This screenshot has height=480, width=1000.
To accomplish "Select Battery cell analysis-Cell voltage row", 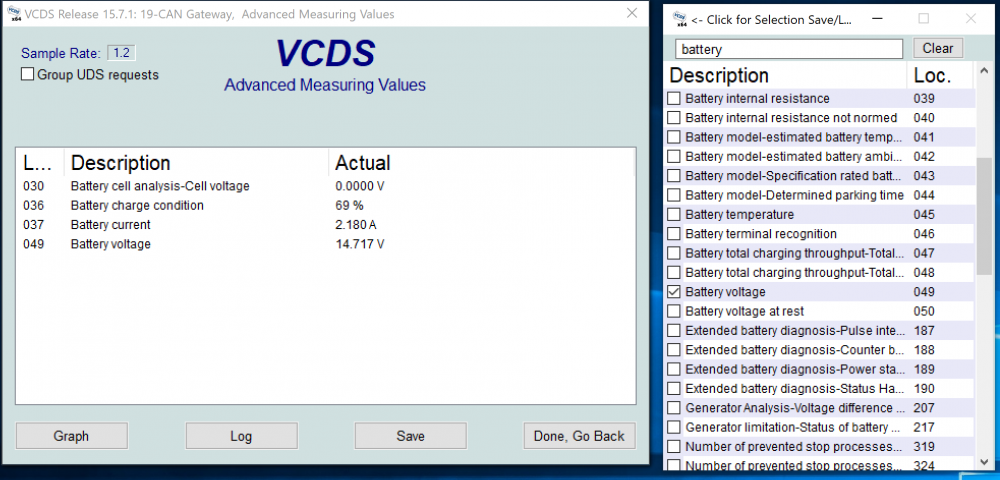I will (325, 186).
